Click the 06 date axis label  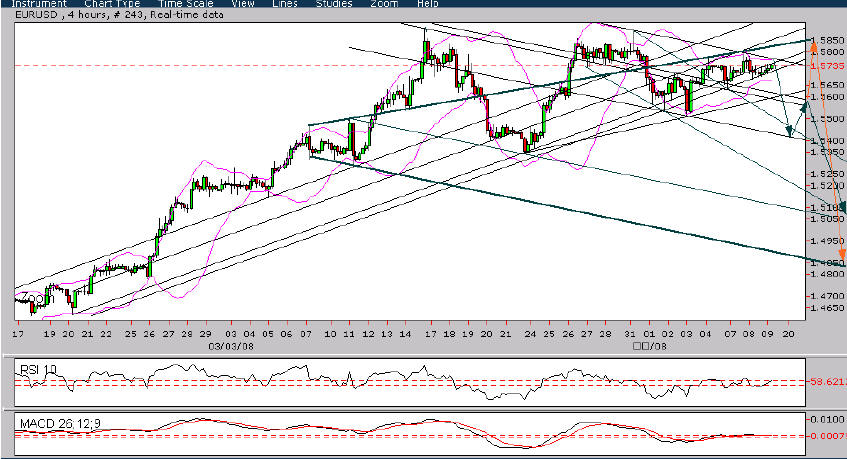[286, 334]
